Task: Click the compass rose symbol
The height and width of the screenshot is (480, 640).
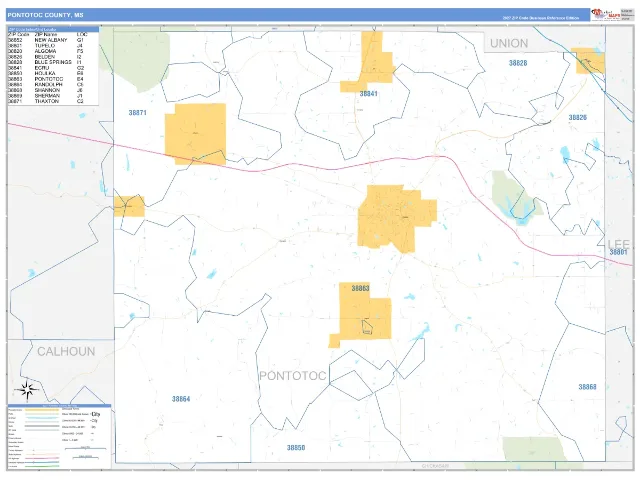Action: tap(27, 390)
